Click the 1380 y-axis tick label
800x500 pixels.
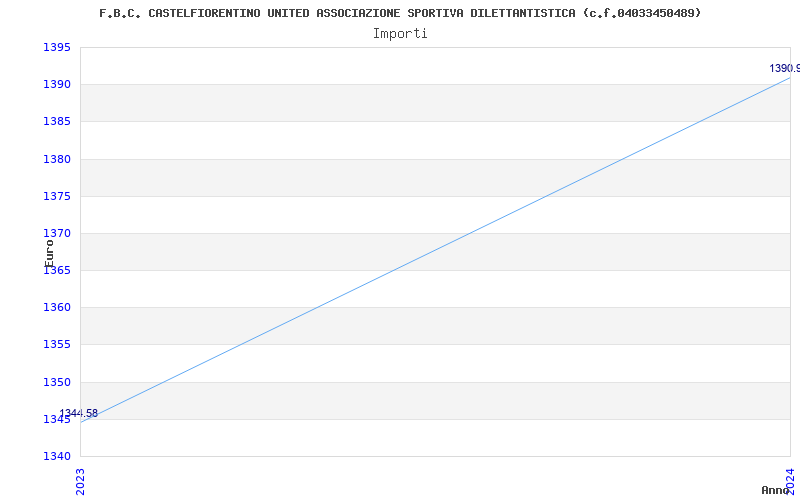pos(57,159)
